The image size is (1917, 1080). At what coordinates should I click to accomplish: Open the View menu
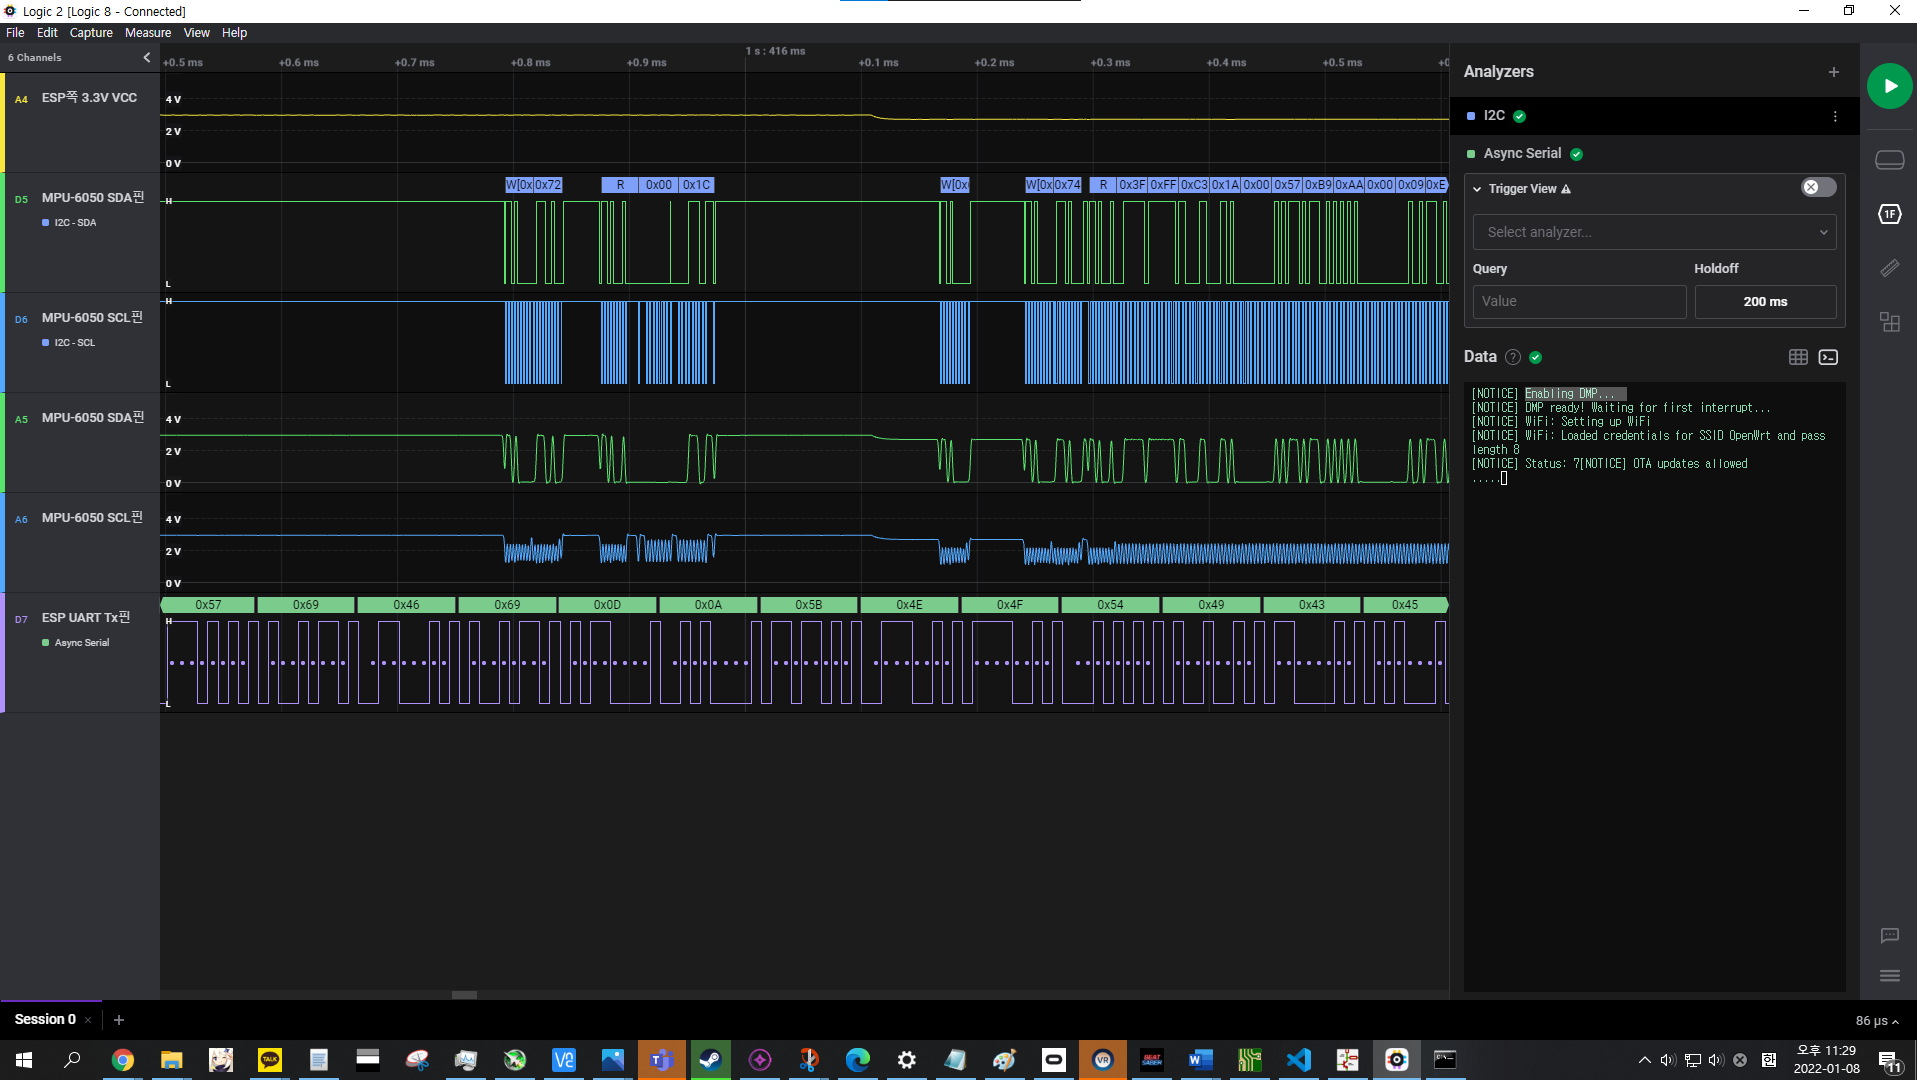pos(196,33)
